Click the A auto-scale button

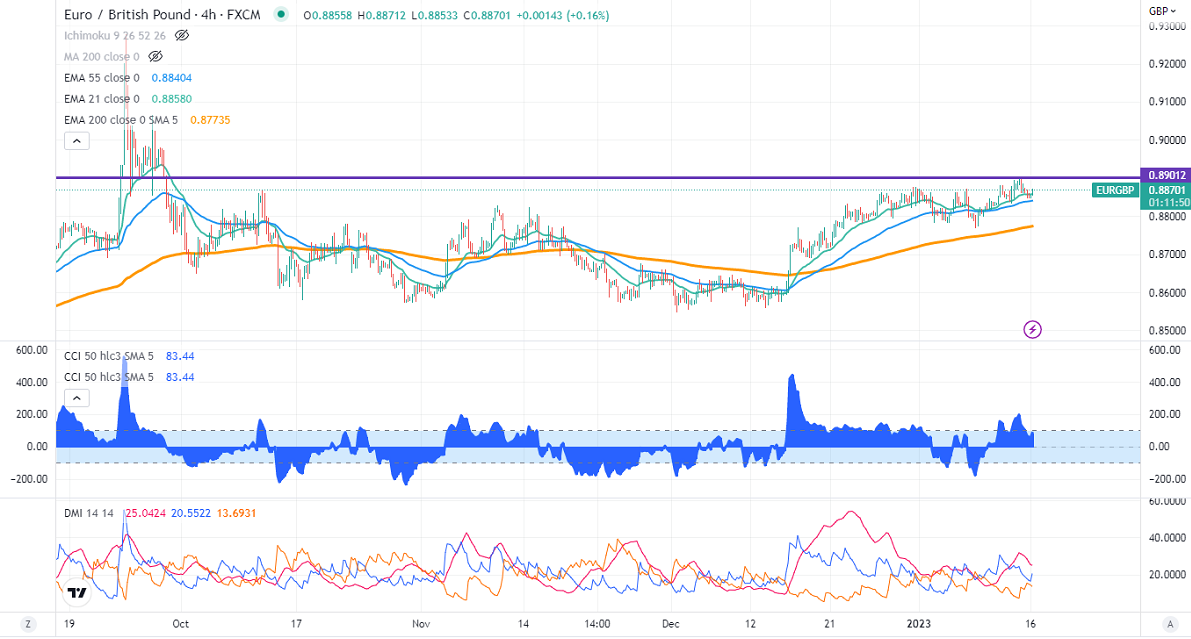tap(1170, 624)
